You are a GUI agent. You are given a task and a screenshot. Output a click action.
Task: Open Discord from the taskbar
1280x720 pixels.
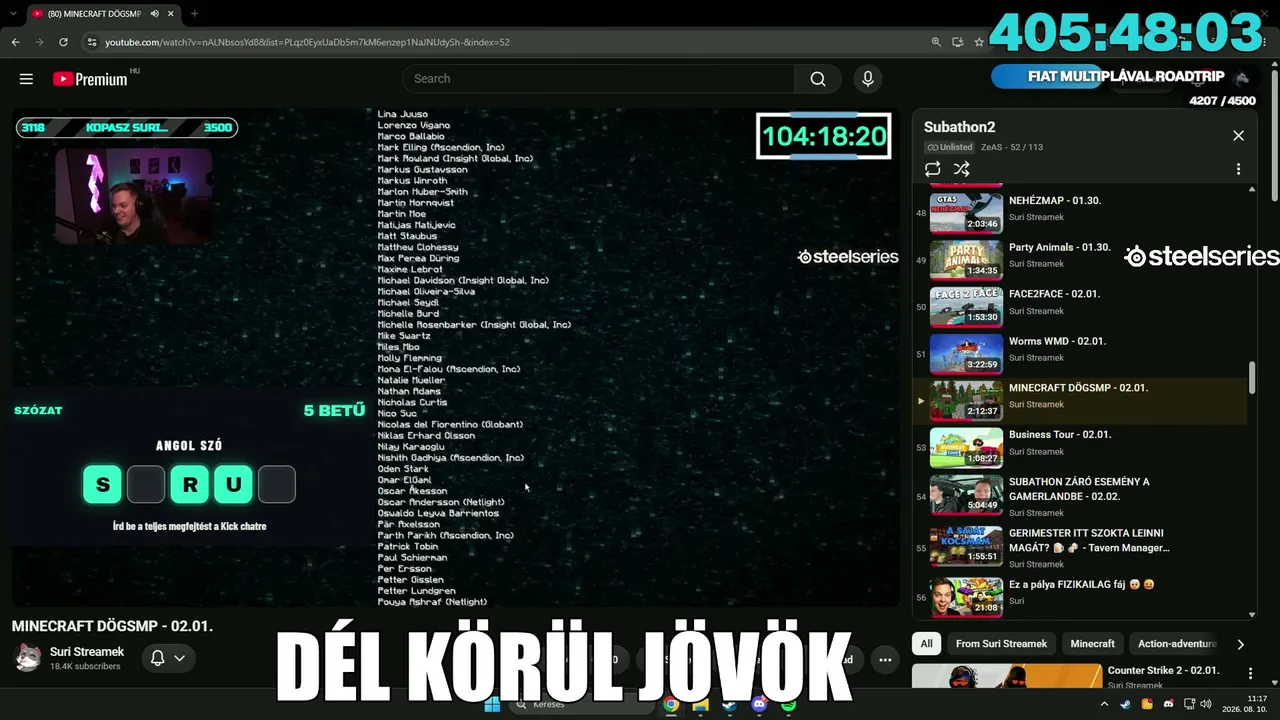click(x=759, y=705)
